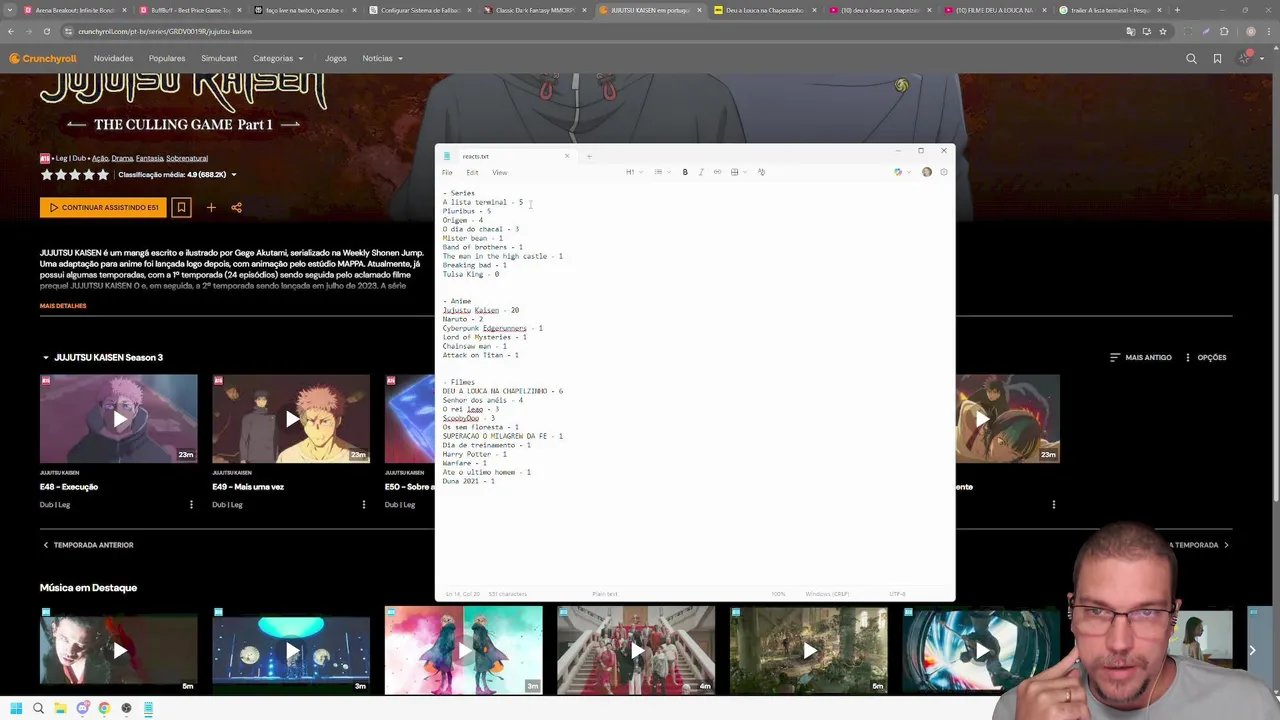Click Continuar Assistindo E51 button

[105, 207]
